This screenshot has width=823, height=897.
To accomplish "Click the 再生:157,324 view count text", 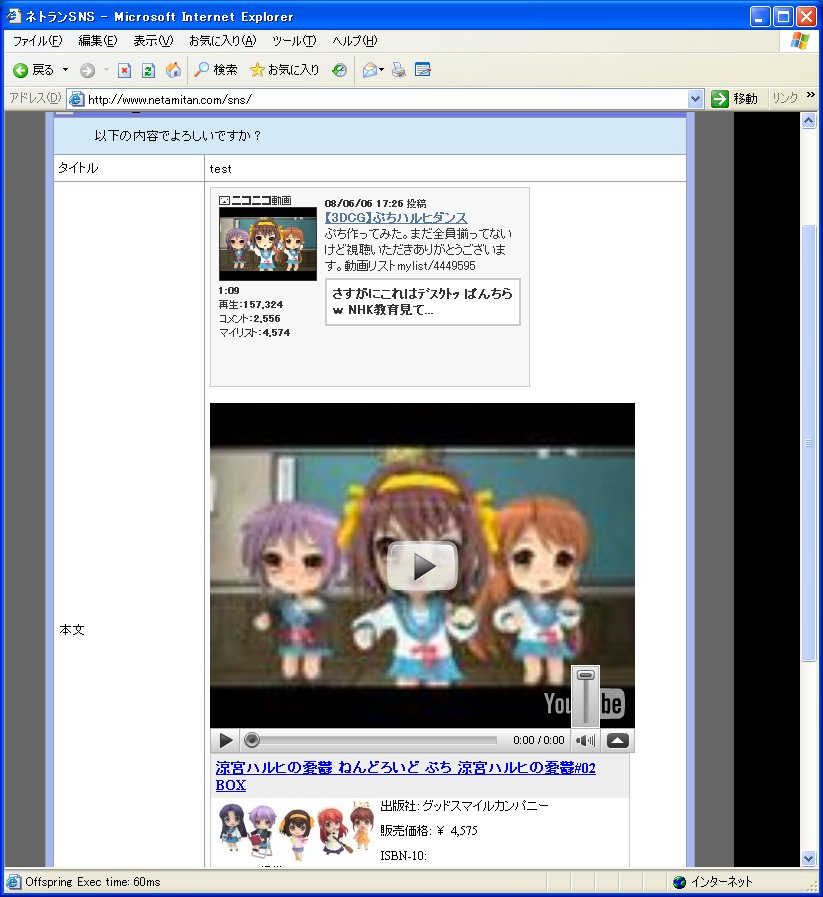I will click(251, 305).
